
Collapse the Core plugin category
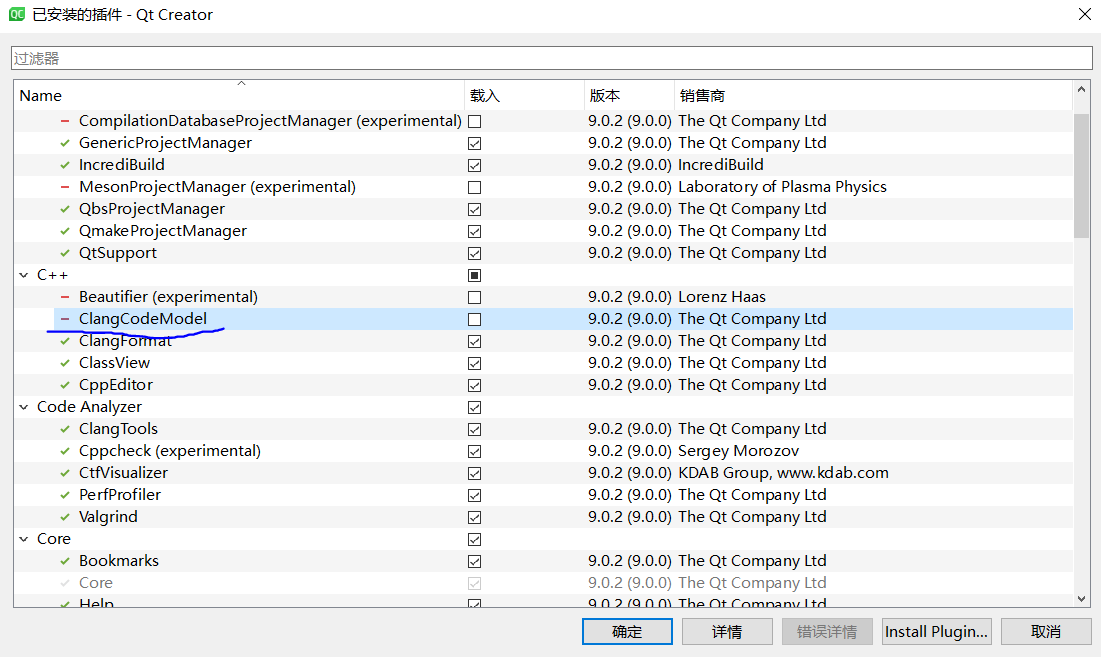click(25, 539)
